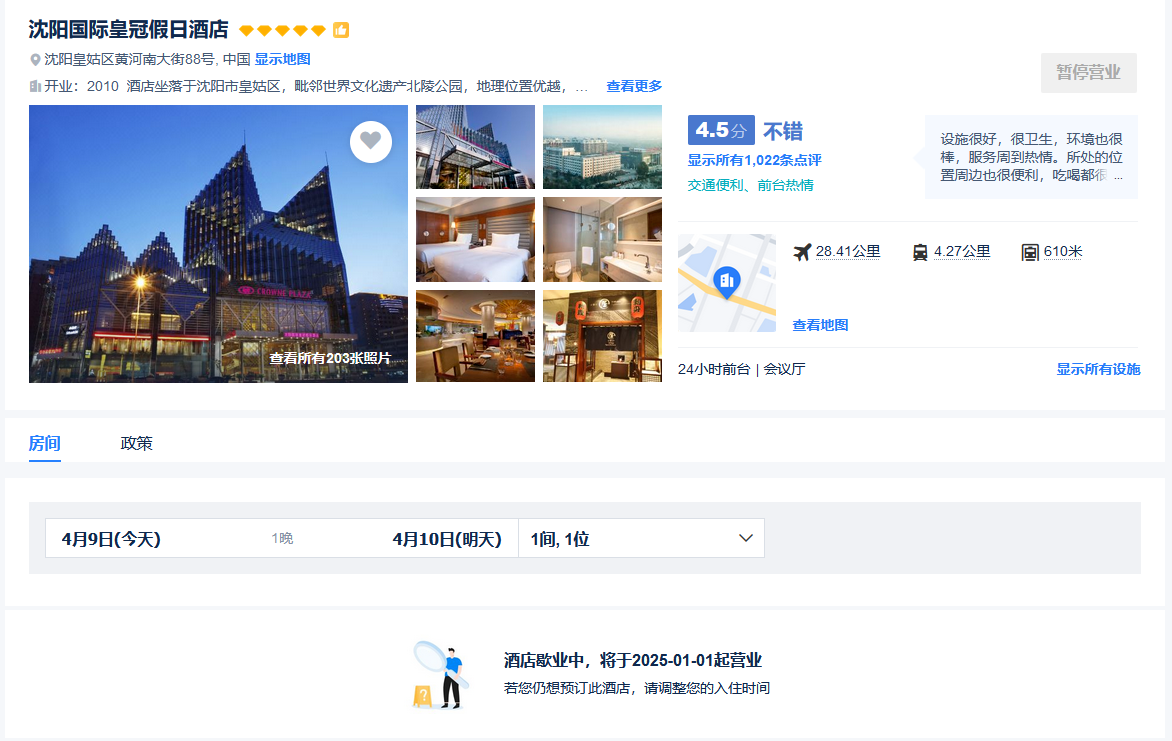Expand the truncated guest review bubble
Image resolution: width=1172 pixels, height=741 pixels.
[x=1118, y=176]
